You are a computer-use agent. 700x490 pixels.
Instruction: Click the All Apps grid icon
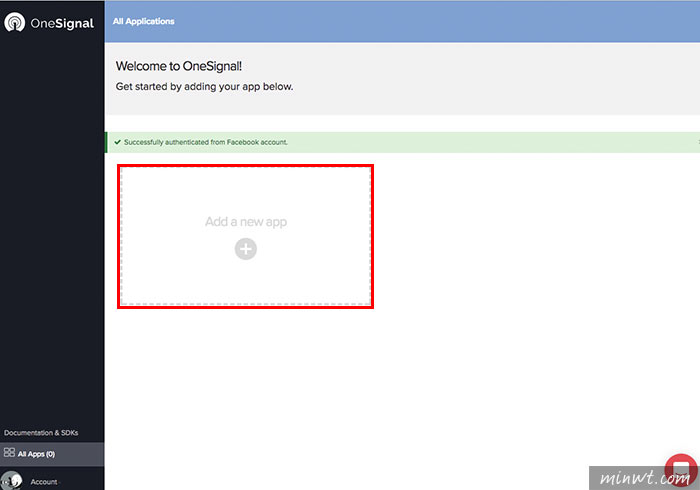point(9,453)
